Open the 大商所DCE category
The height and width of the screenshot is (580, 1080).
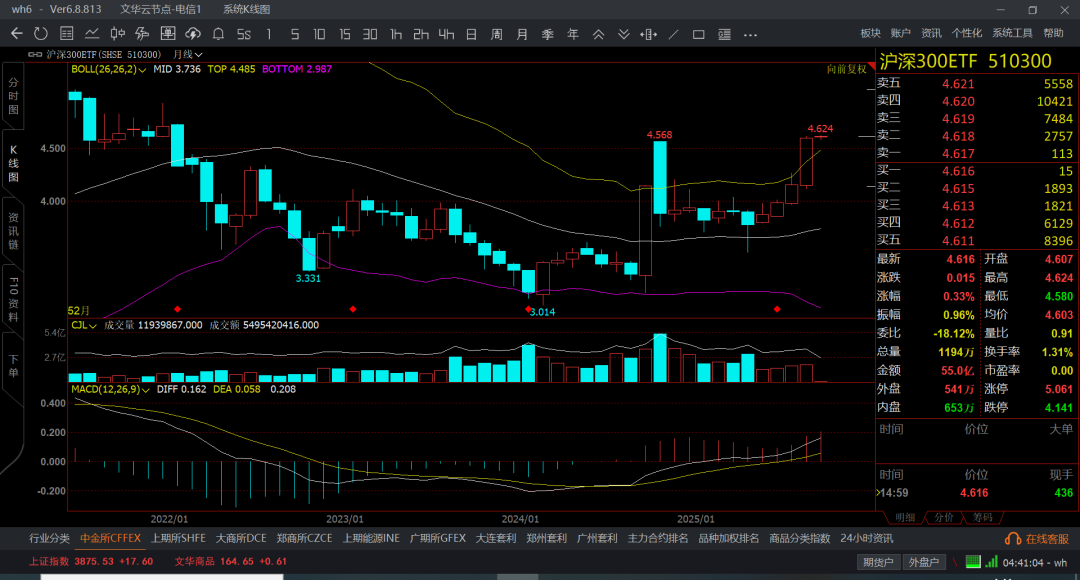point(241,539)
